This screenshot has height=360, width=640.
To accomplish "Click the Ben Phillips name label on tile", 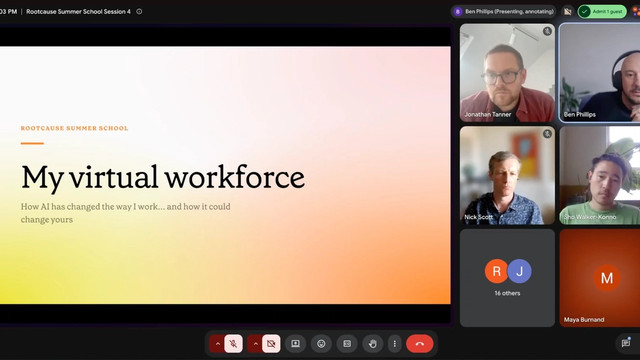I will point(580,114).
